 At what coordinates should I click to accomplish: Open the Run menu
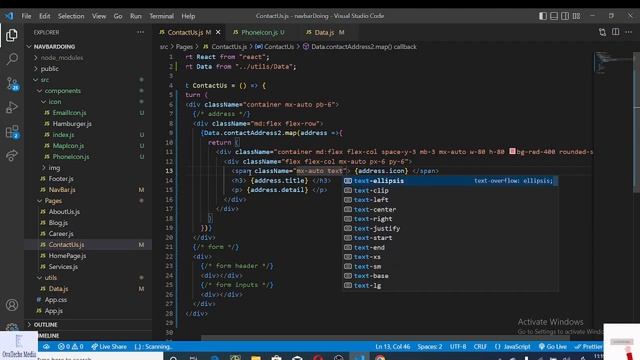(136, 16)
